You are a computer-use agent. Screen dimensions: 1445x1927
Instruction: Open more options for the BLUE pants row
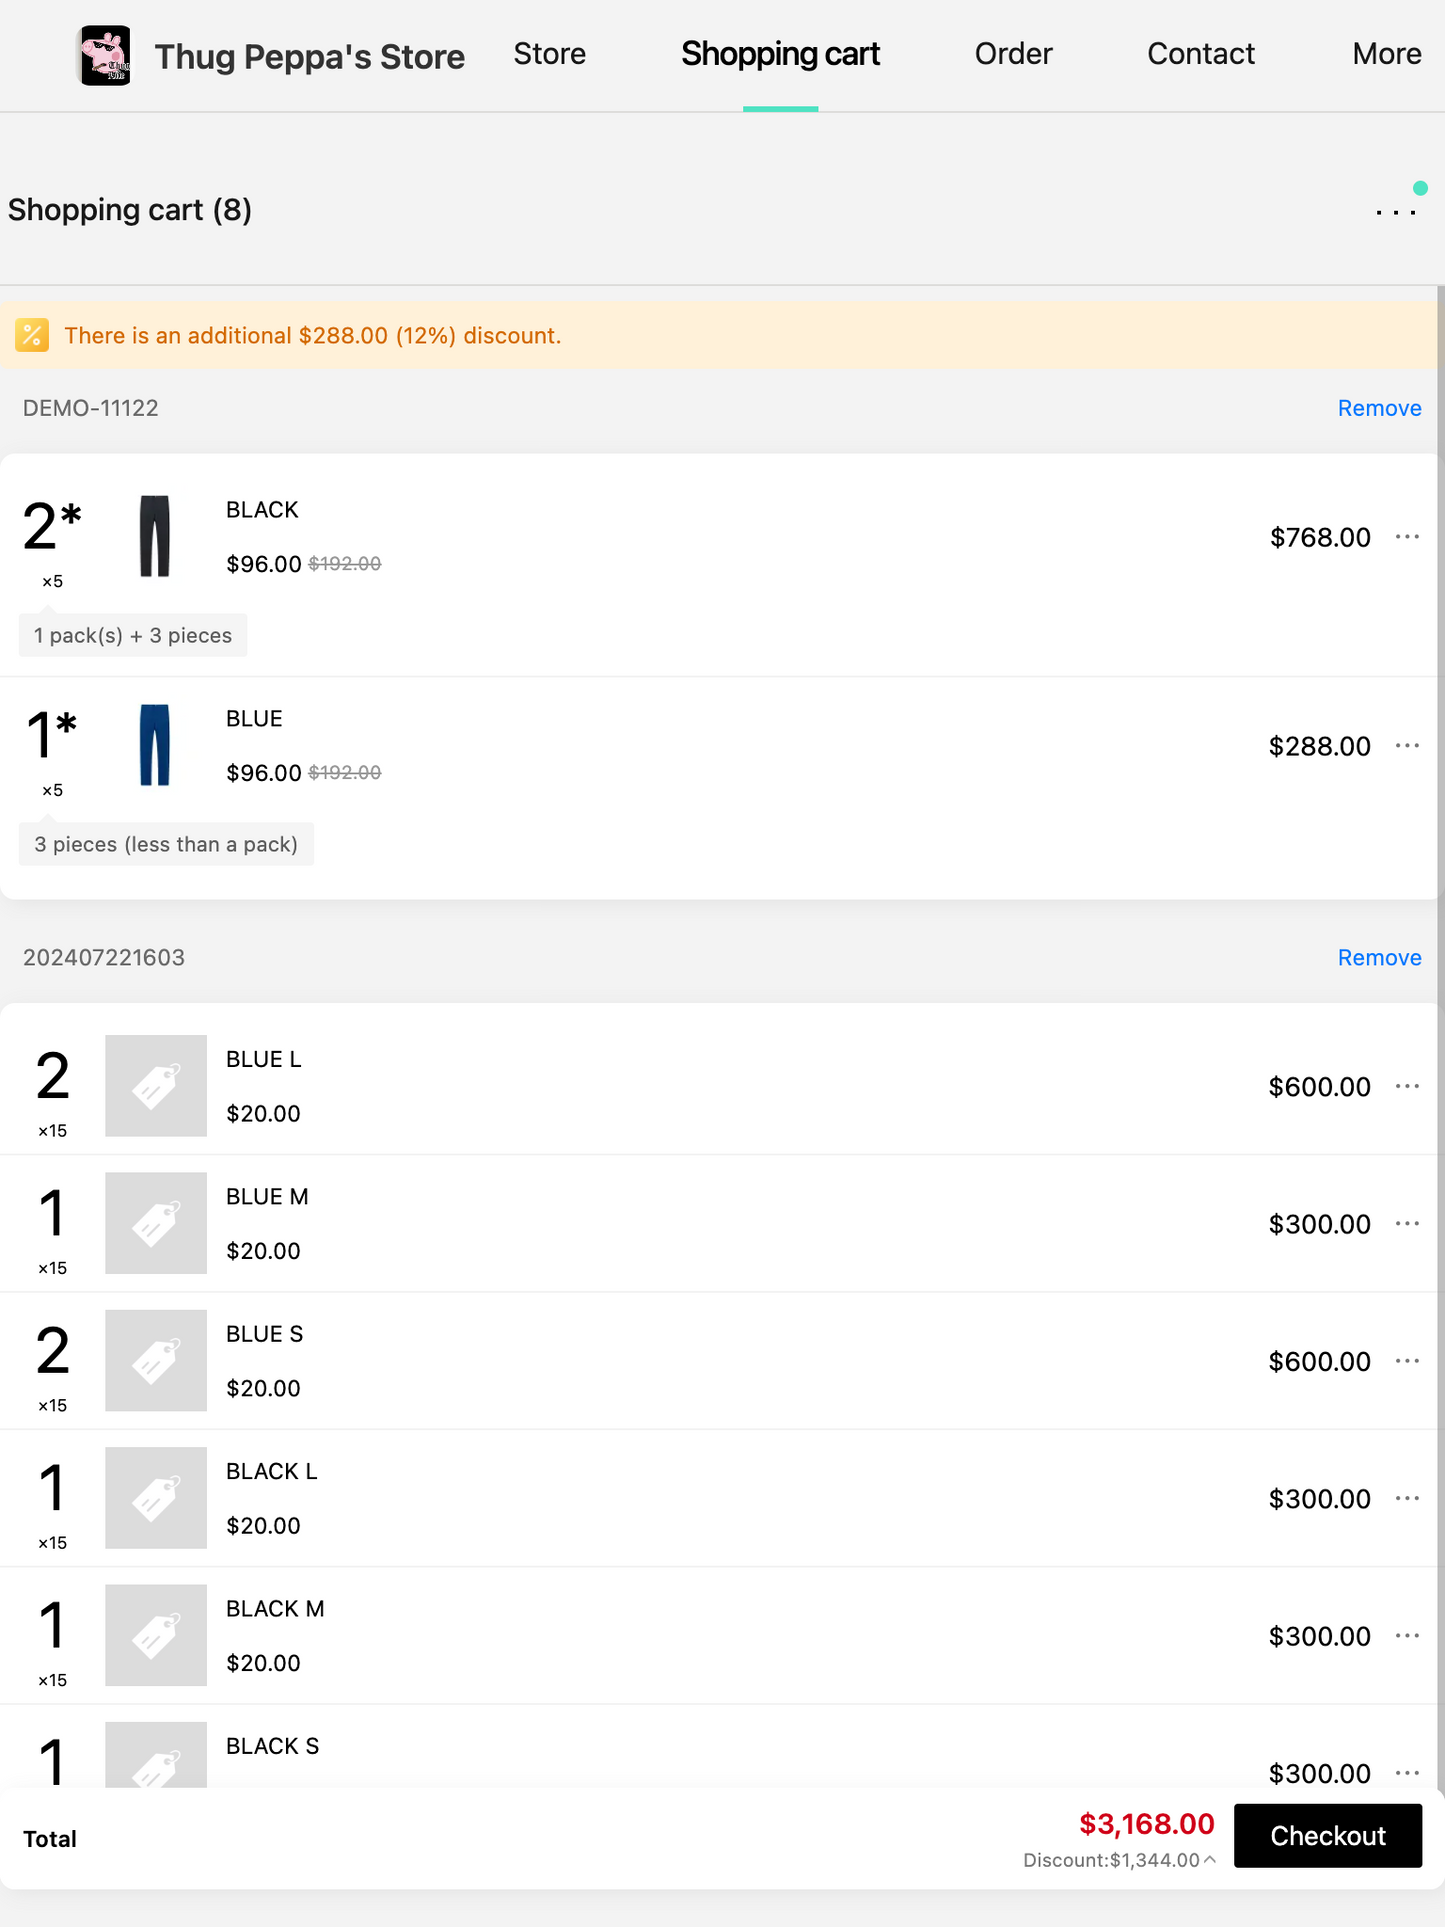click(x=1407, y=746)
